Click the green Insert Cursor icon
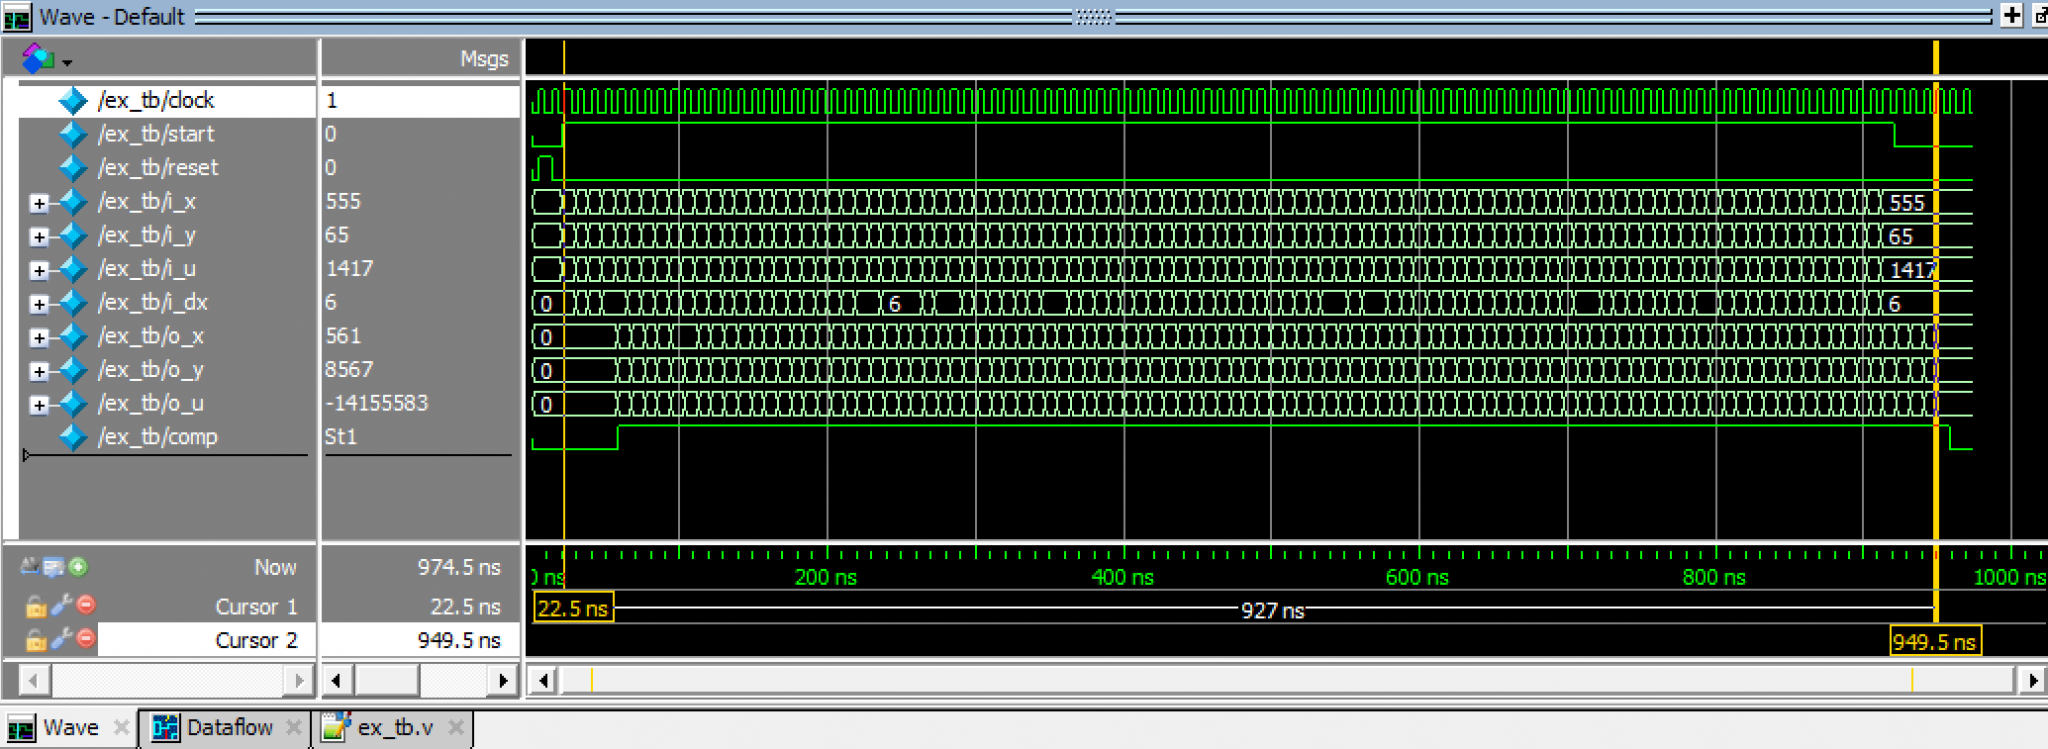 point(78,567)
